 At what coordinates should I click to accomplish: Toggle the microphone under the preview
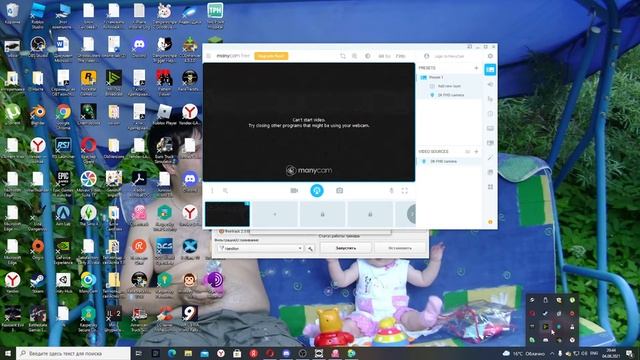click(x=391, y=191)
